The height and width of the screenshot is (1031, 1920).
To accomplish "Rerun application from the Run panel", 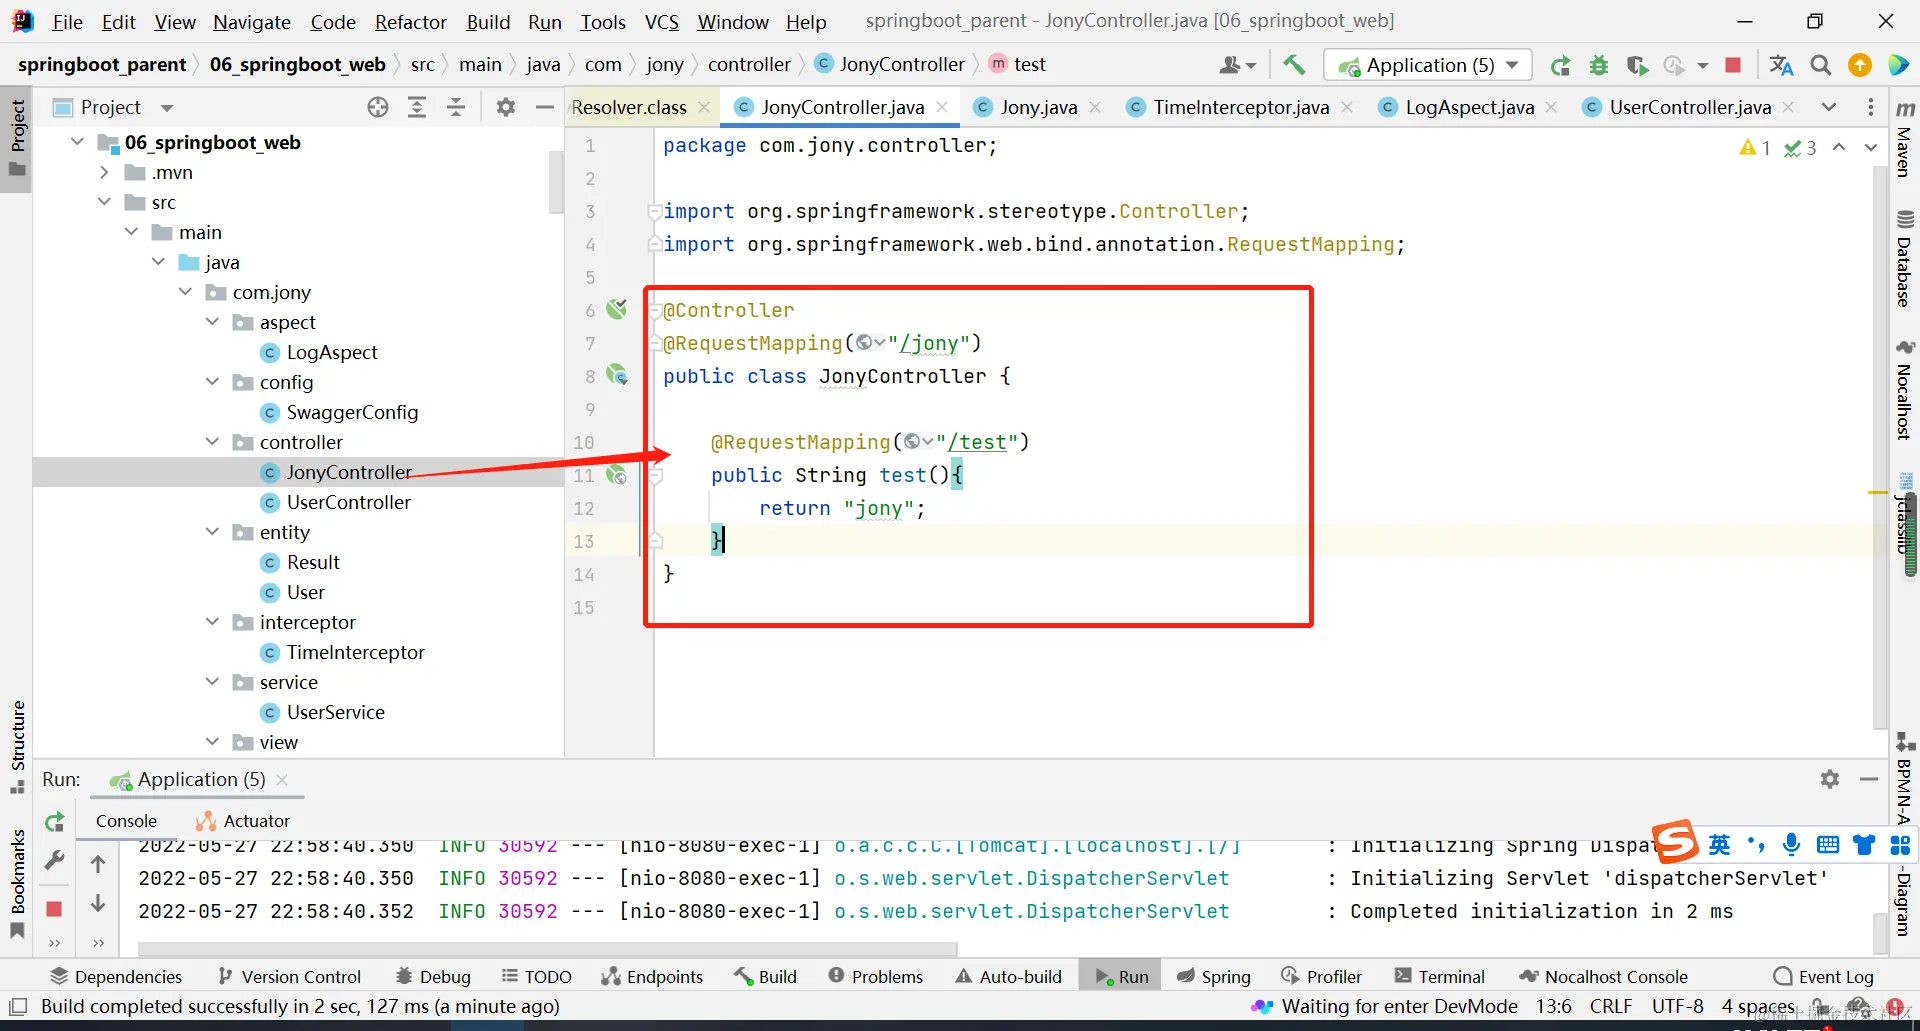I will (55, 822).
